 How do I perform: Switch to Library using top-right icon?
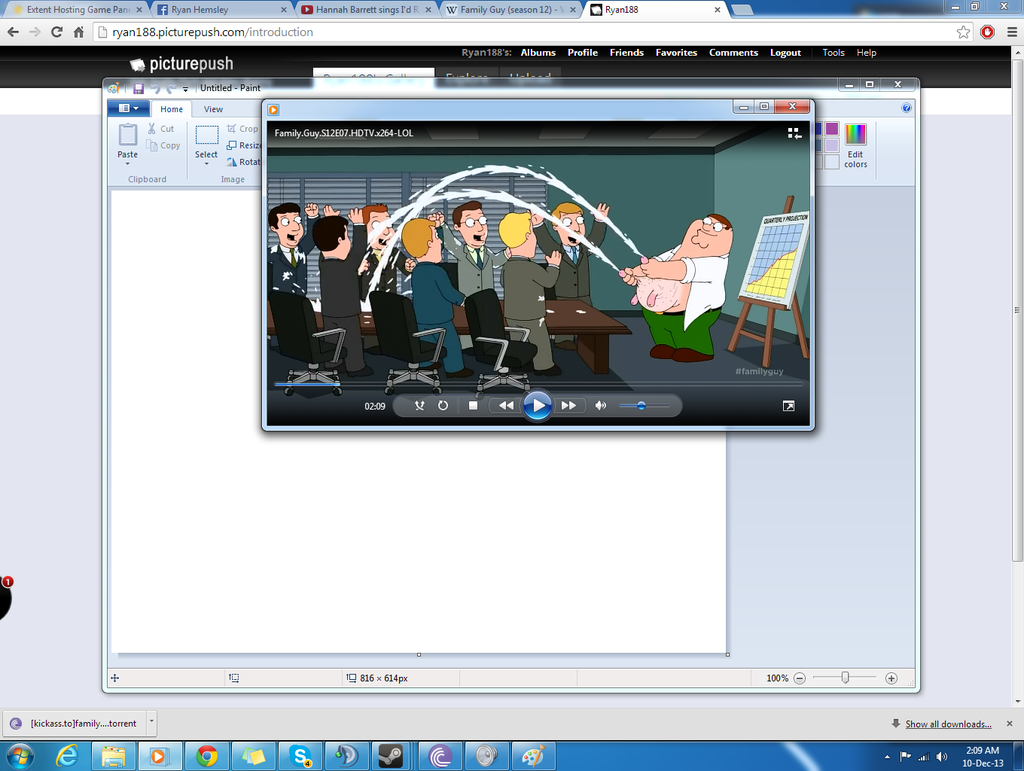point(794,133)
